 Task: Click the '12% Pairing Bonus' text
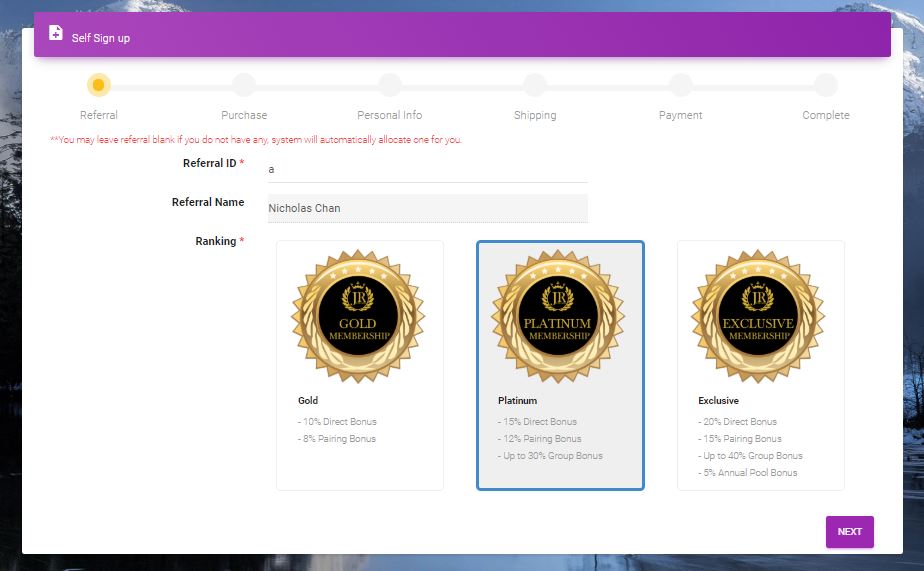pyautogui.click(x=540, y=439)
